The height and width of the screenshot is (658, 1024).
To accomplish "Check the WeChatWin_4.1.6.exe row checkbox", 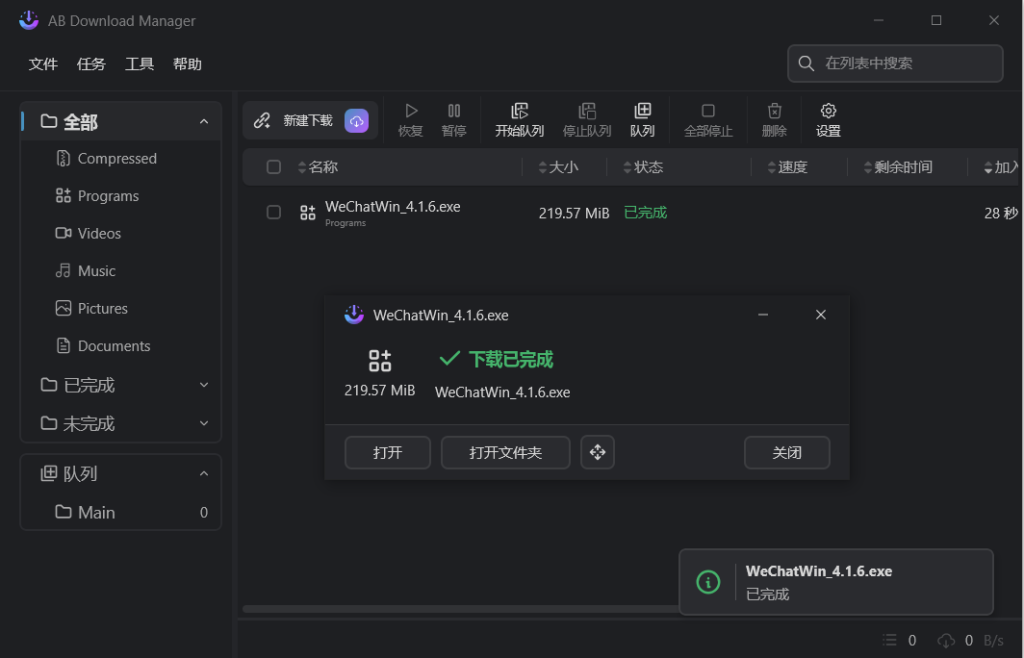I will pos(274,212).
